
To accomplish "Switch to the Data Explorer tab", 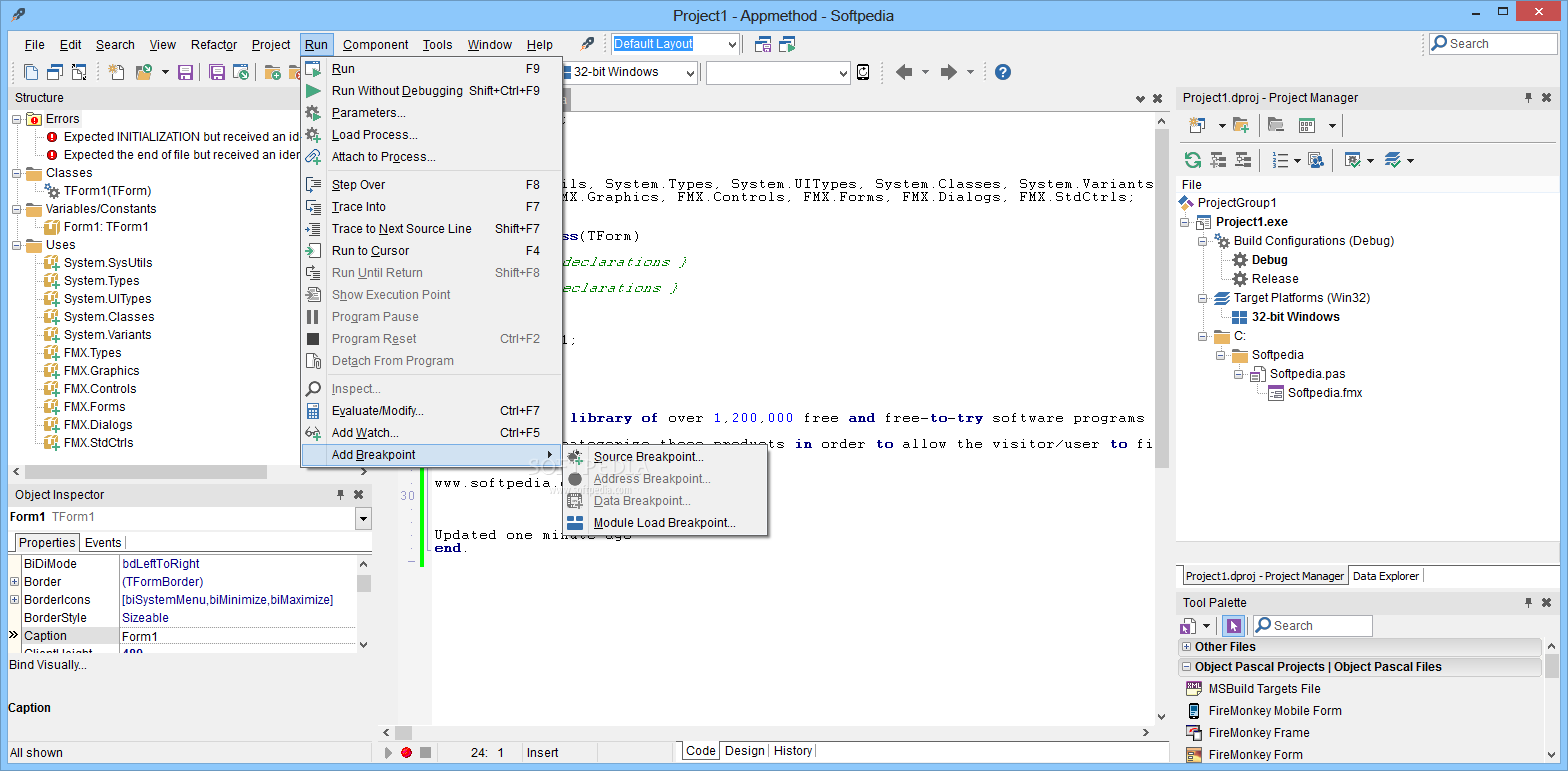I will click(x=1386, y=576).
